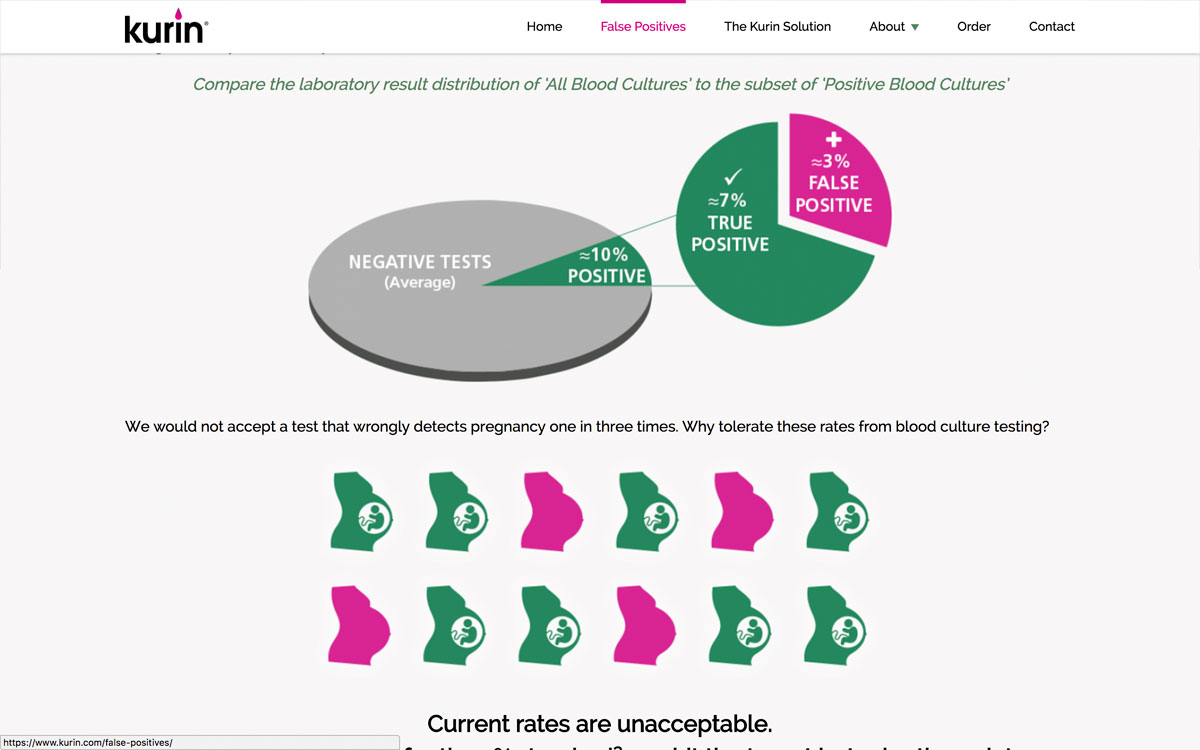The image size is (1200, 750).
Task: Click the first green pregnant icon, top row
Action: point(361,511)
